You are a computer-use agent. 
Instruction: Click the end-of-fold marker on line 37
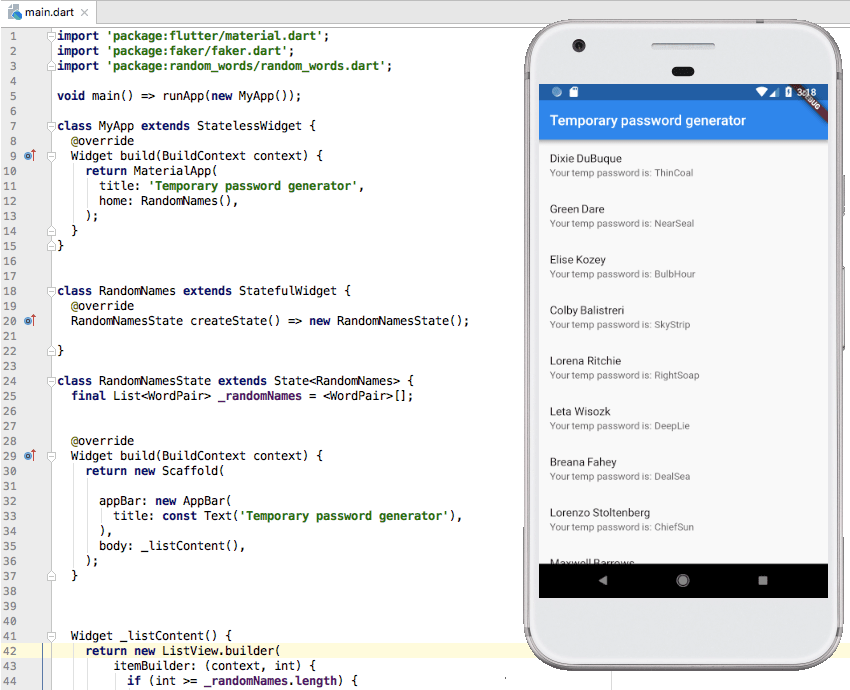(x=51, y=576)
